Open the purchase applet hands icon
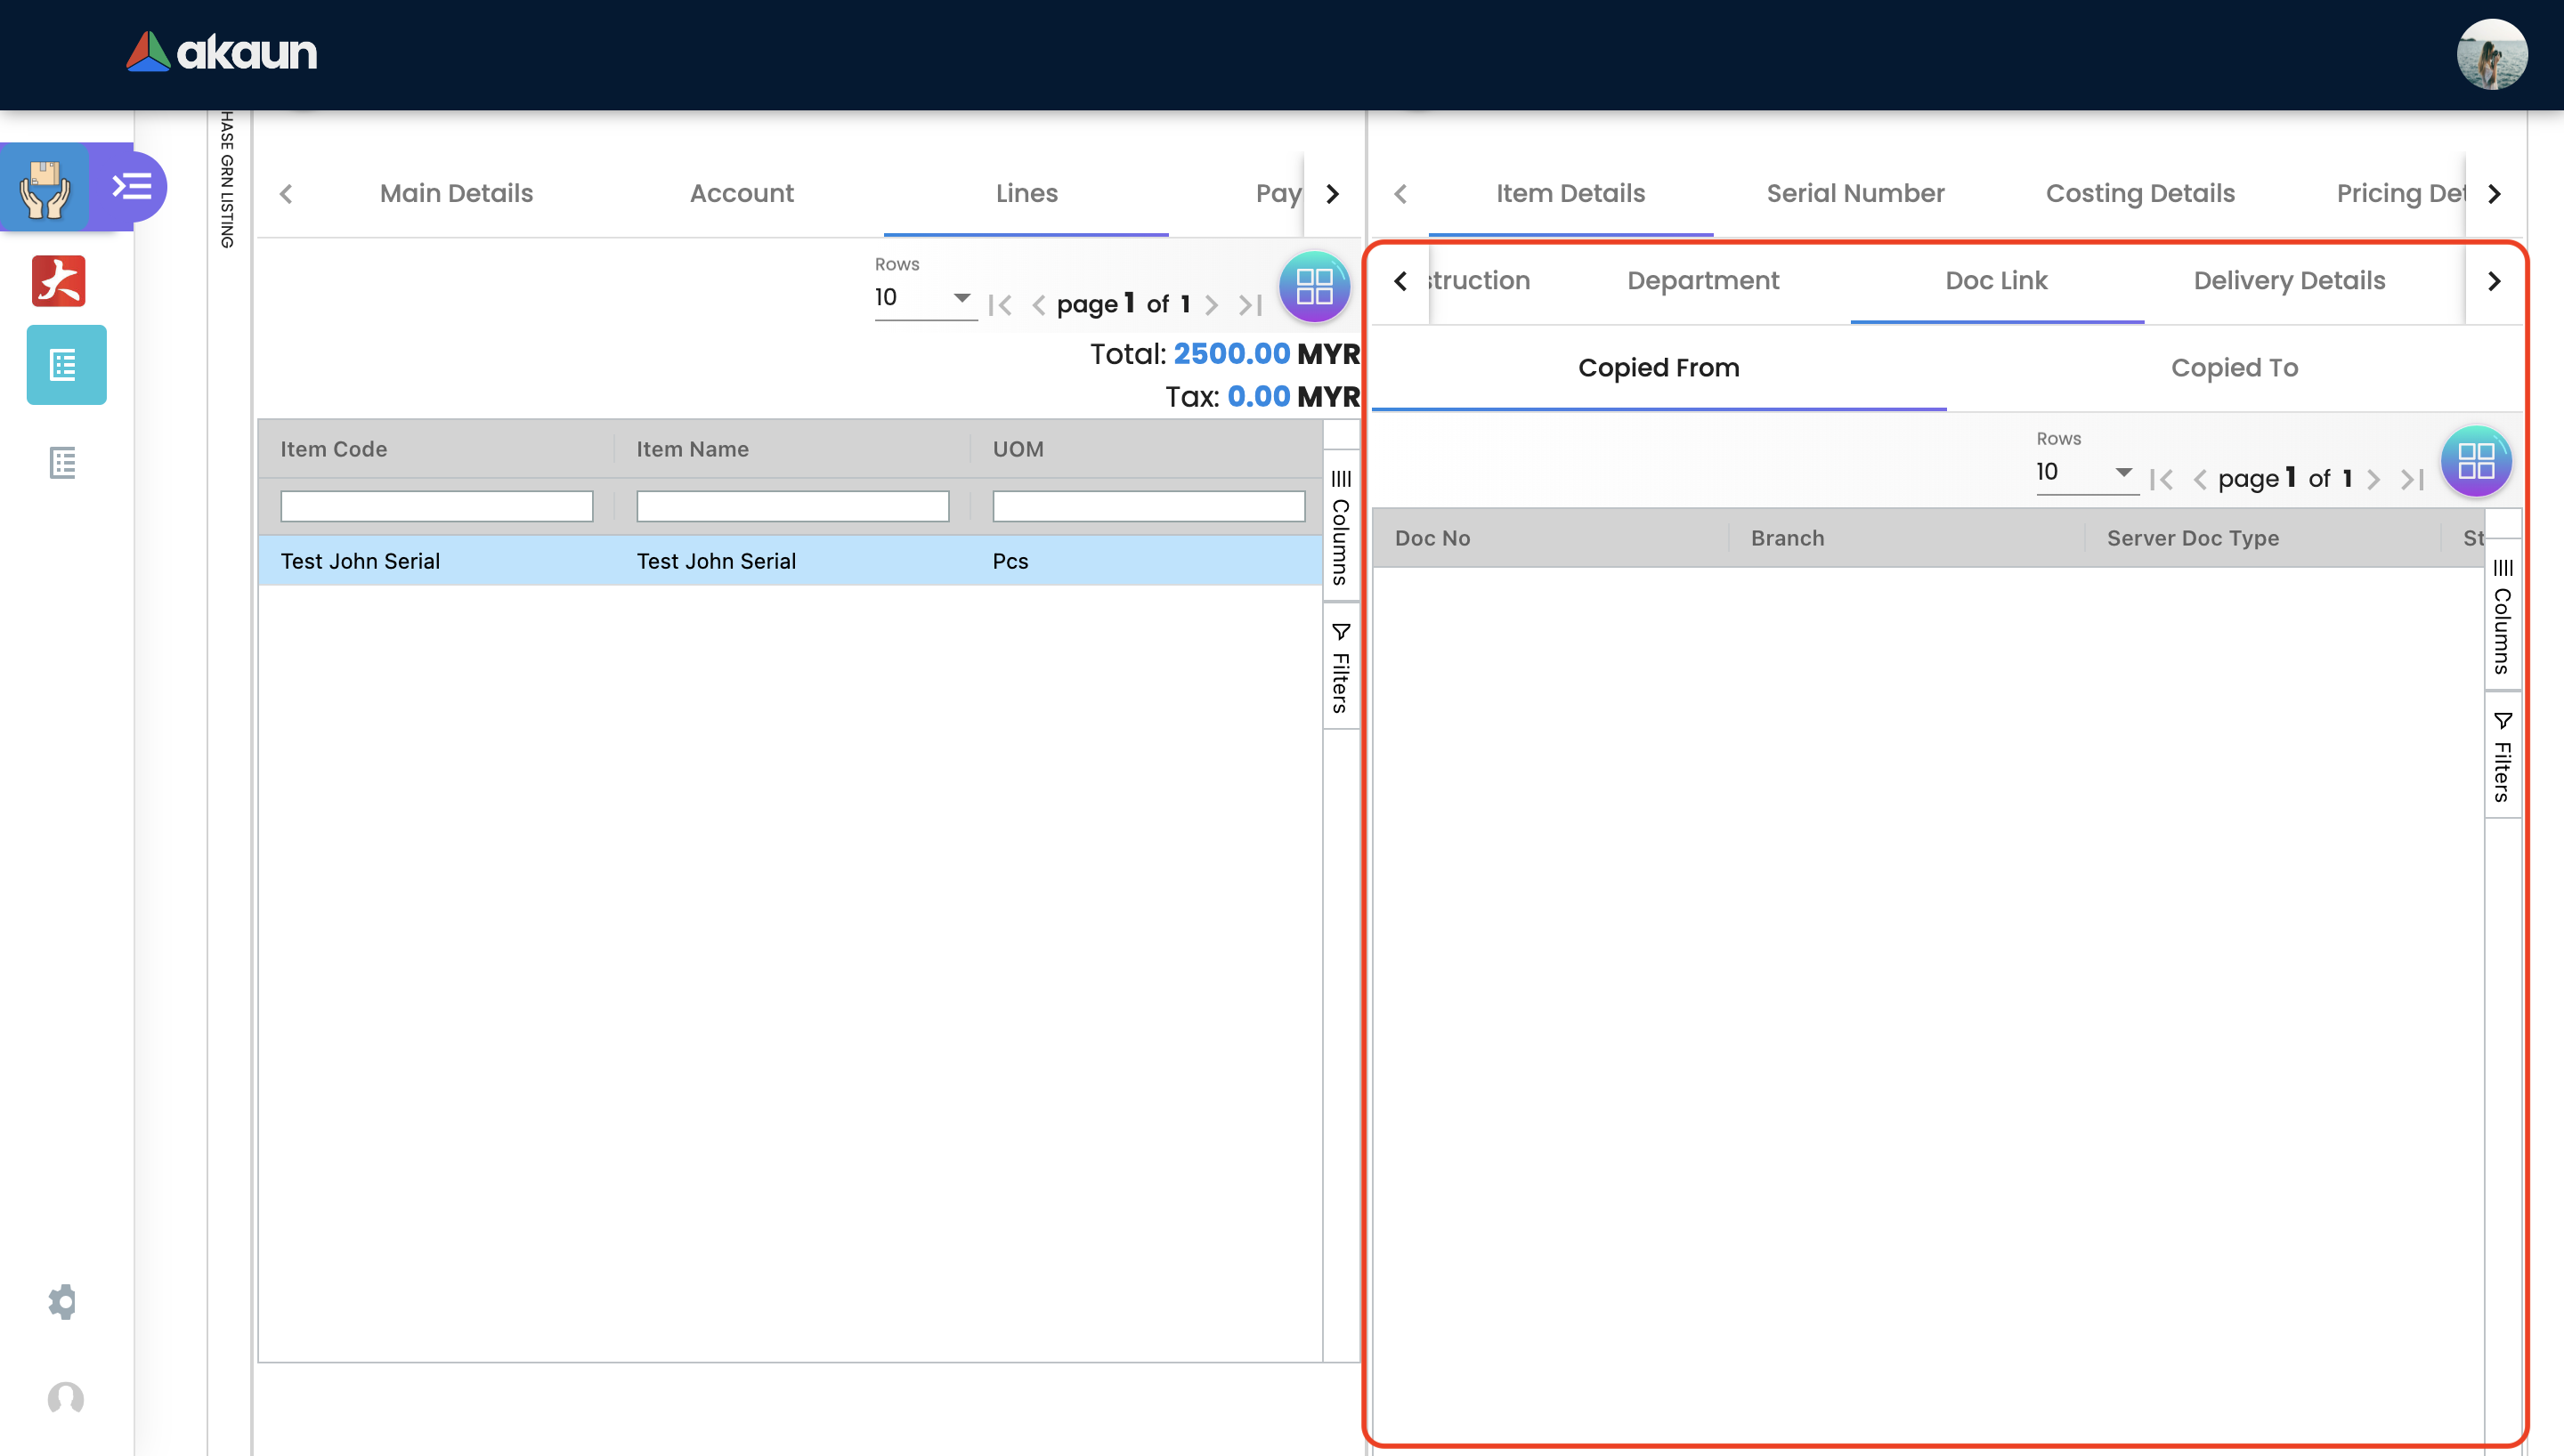 pos(45,187)
